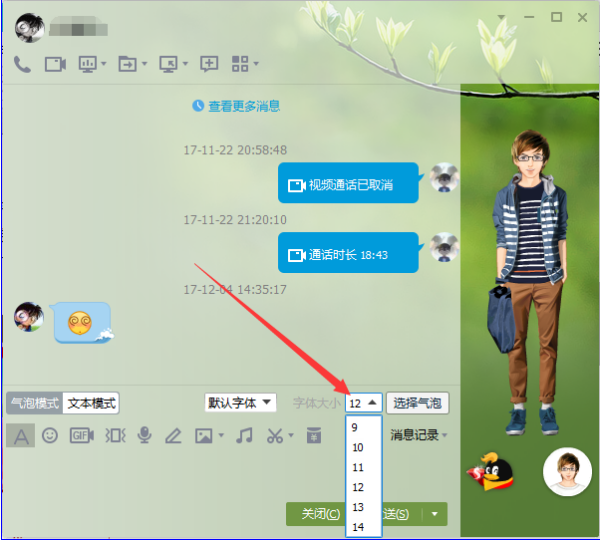Click the handwriting pen icon

click(x=173, y=436)
